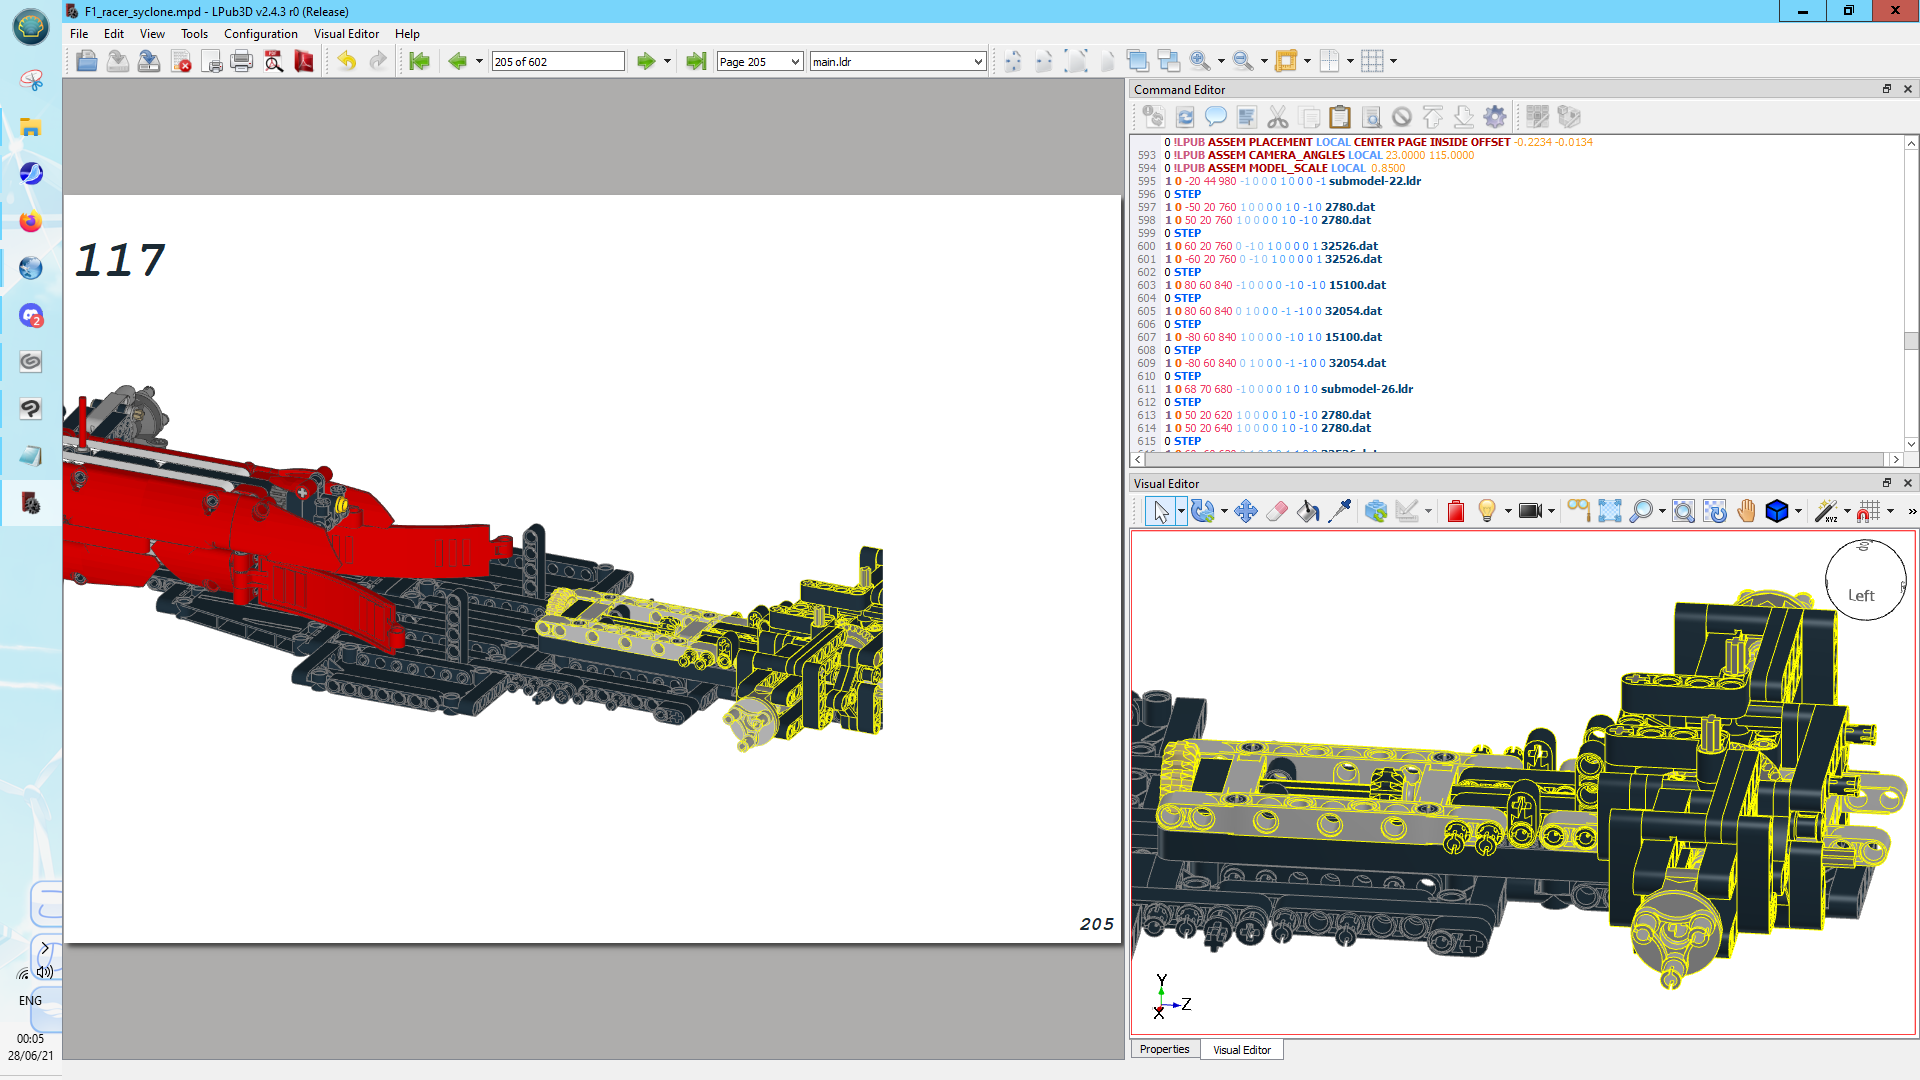
Task: Activate the pan hand tool
Action: 1746,512
